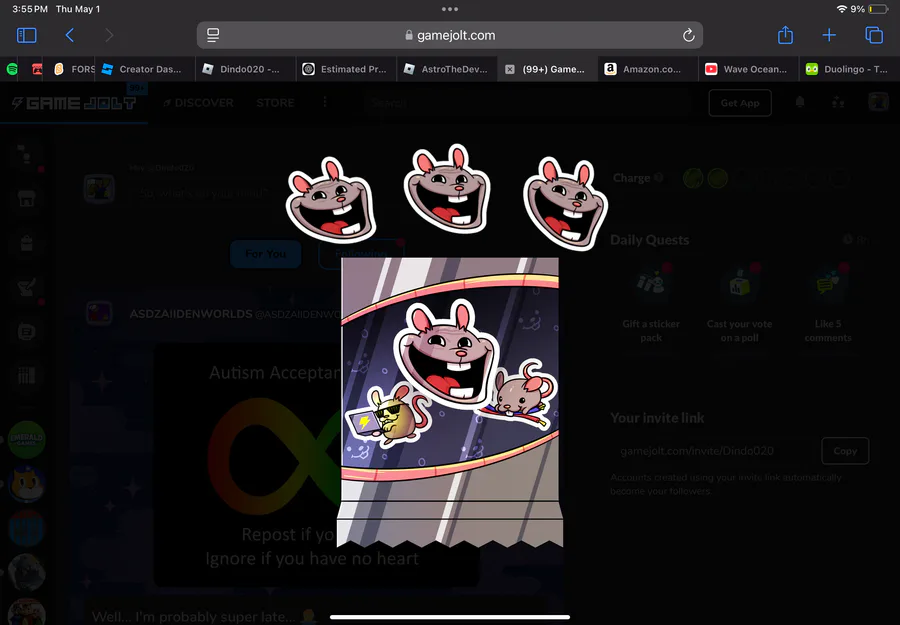Copy the invite link
900x625 pixels.
click(x=845, y=451)
